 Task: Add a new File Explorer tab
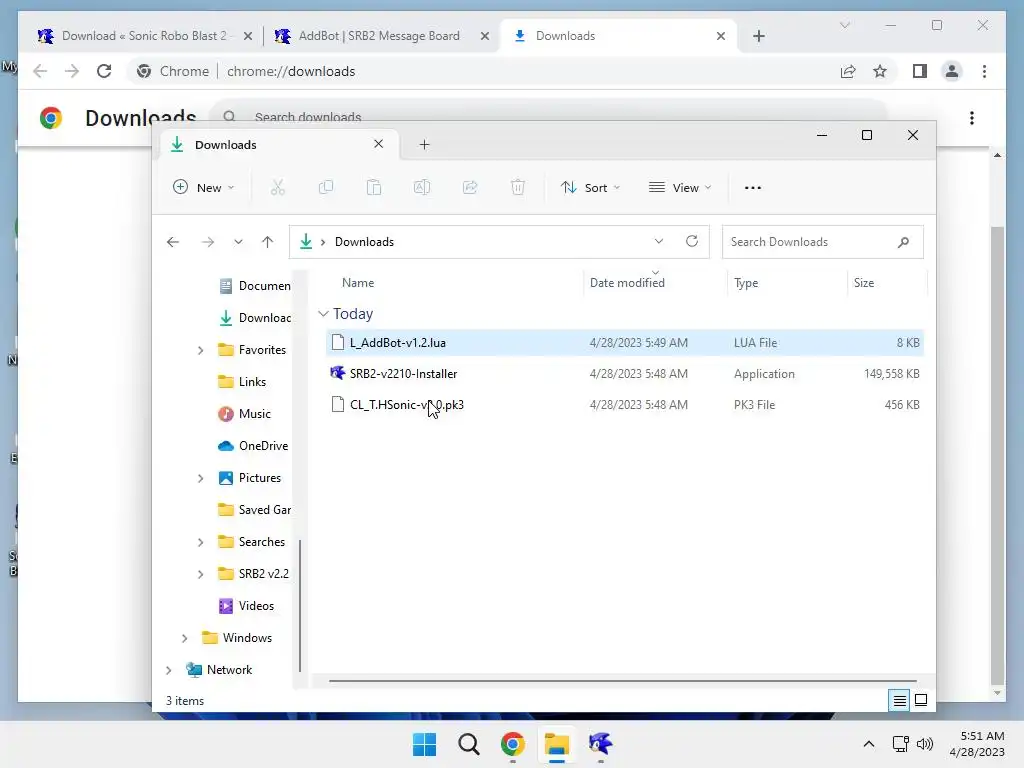click(x=424, y=145)
